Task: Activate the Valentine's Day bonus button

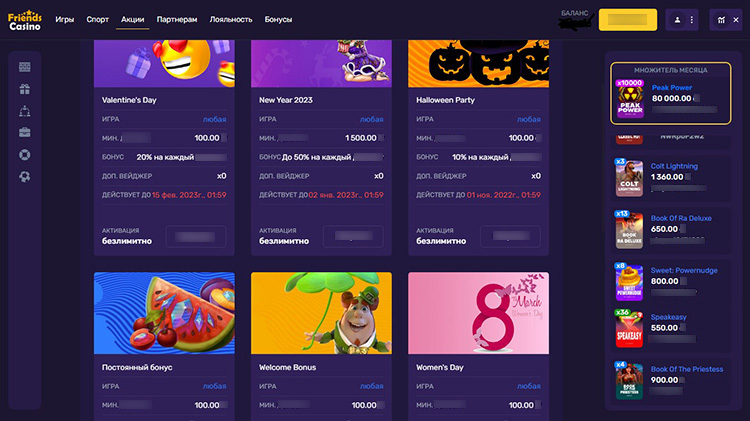Action: coord(196,236)
